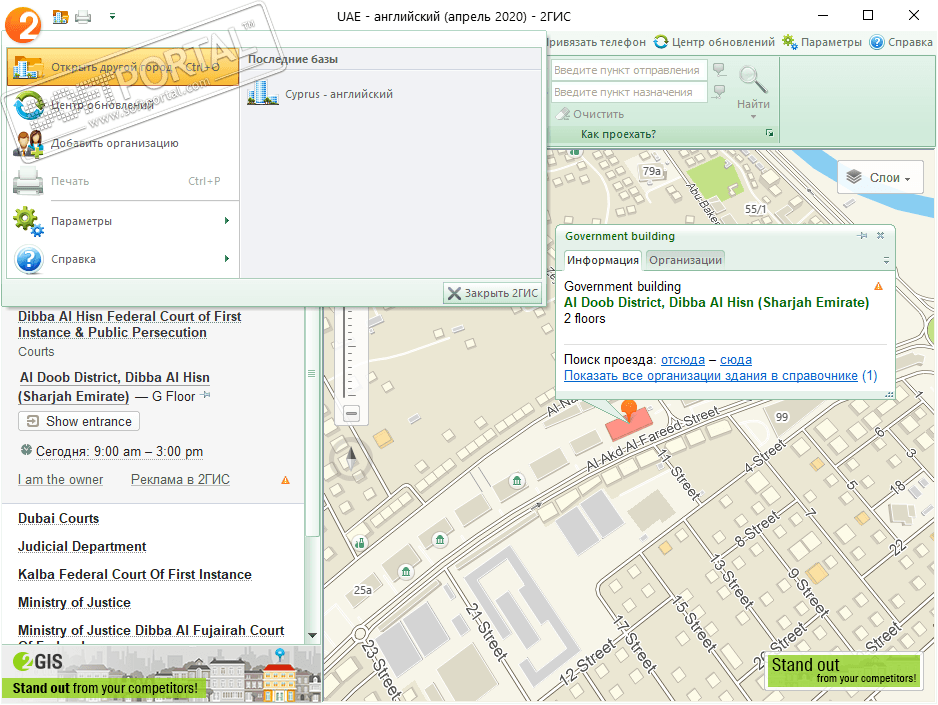The height and width of the screenshot is (705, 938).
Task: Select 'Открыть другой город' menu entry
Action: tap(123, 67)
